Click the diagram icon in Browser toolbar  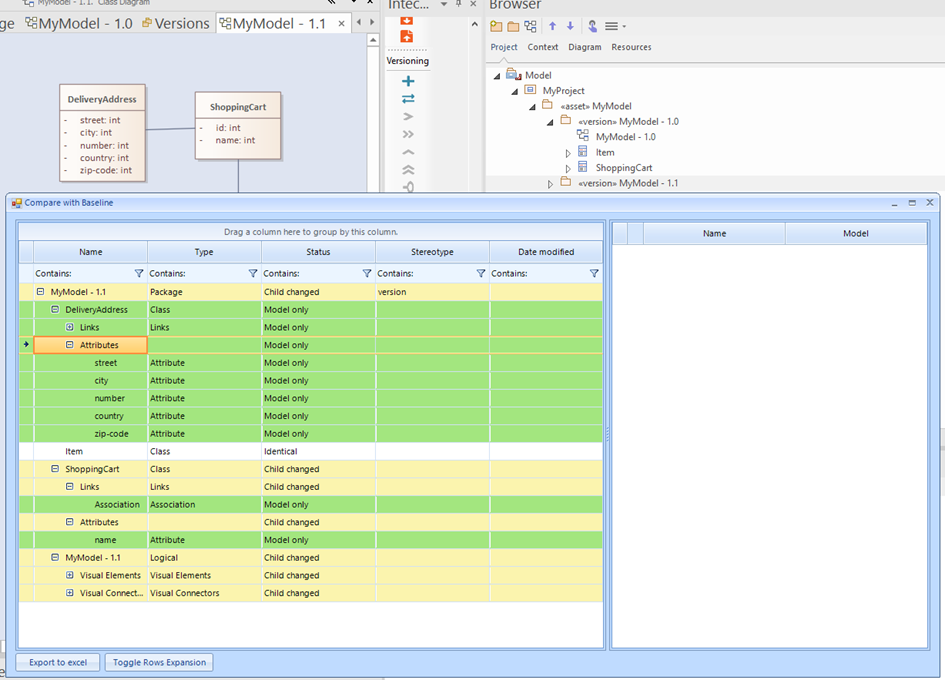pyautogui.click(x=530, y=26)
